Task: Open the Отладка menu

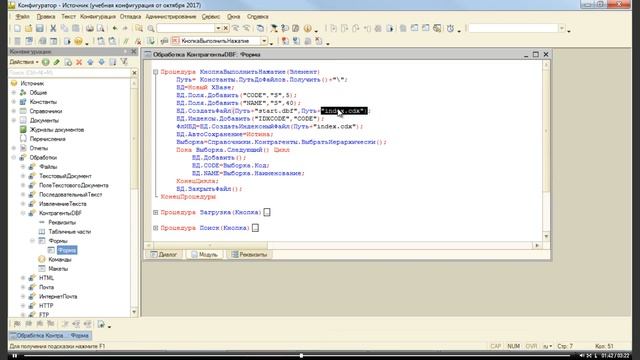Action: click(x=130, y=17)
